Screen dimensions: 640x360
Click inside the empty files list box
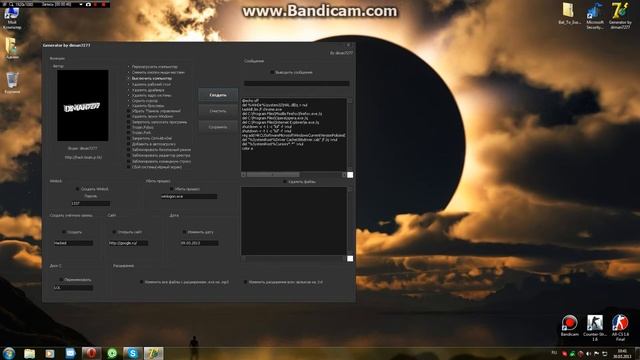coord(294,221)
